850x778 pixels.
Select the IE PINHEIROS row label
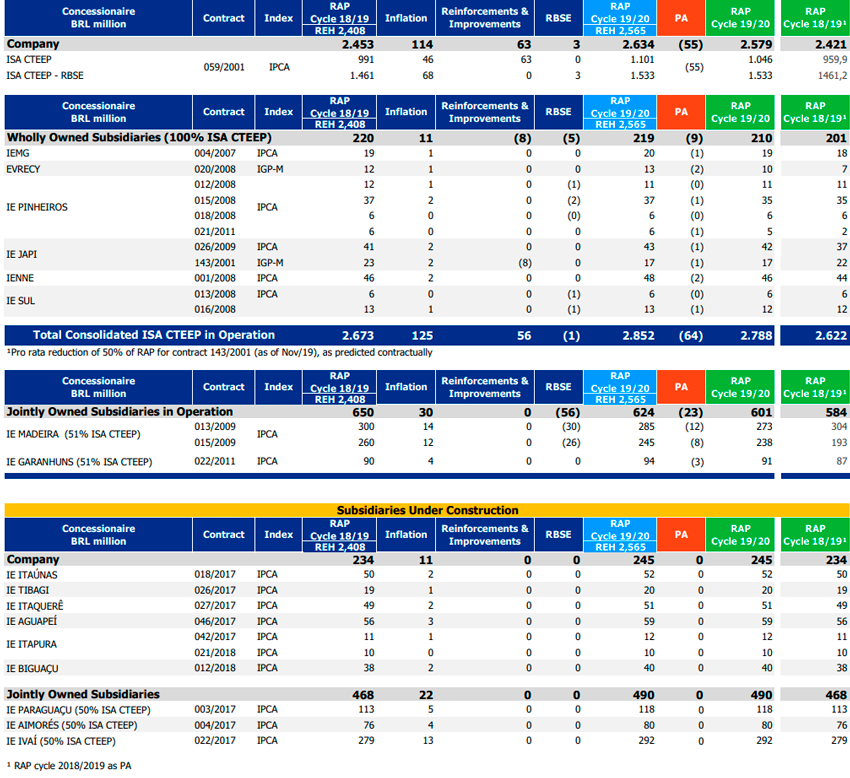point(37,207)
